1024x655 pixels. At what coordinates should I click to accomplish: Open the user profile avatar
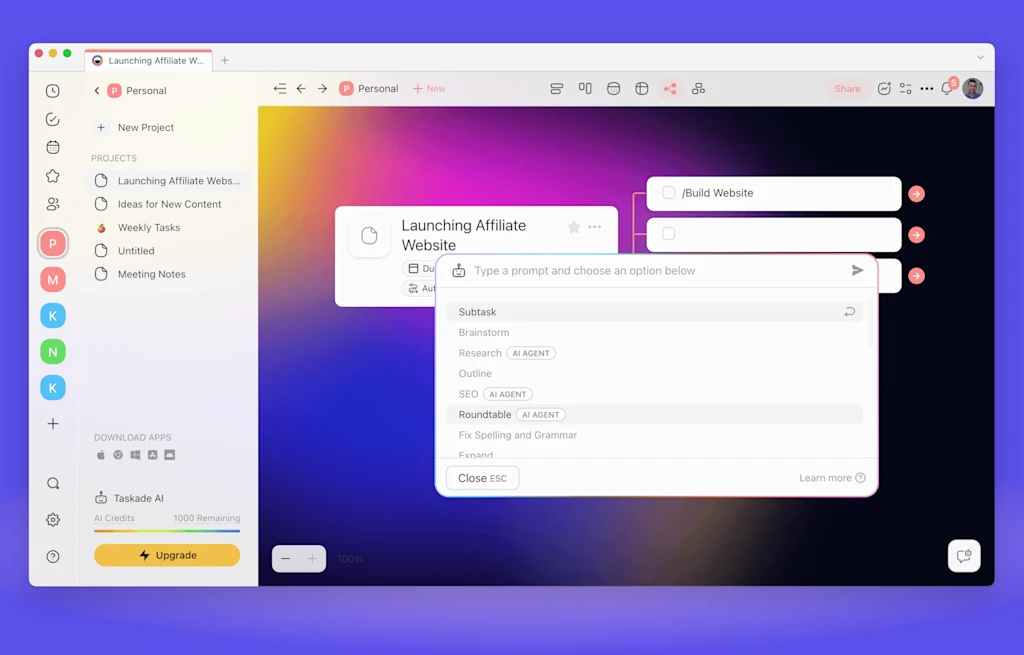(x=973, y=88)
